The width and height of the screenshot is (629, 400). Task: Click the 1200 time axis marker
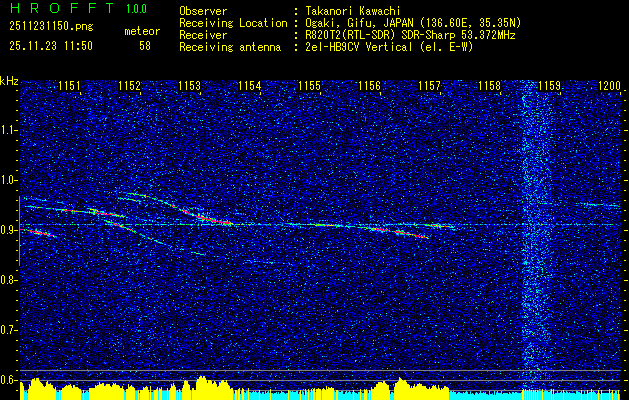[609, 85]
